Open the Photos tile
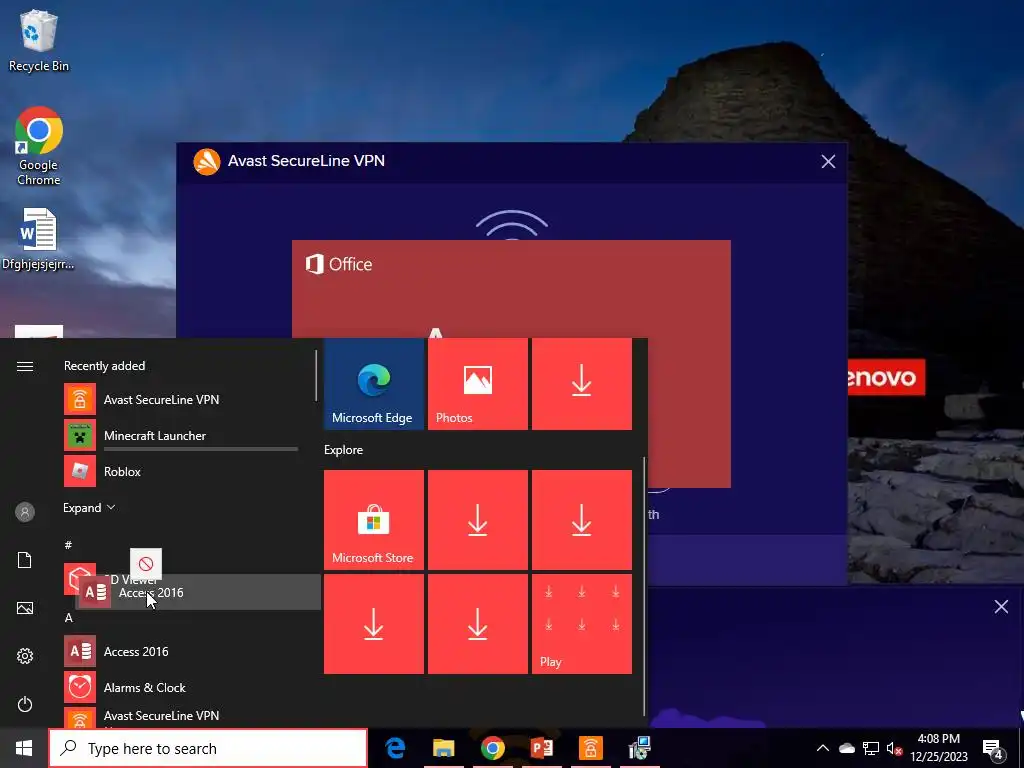 (x=477, y=384)
